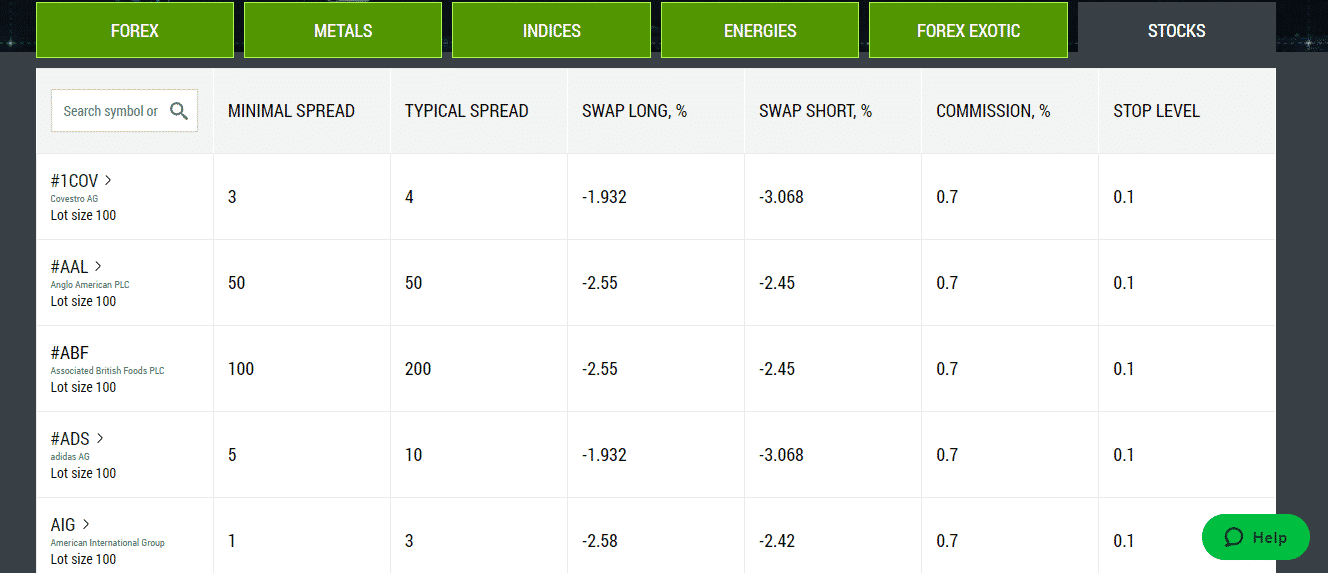Screen dimensions: 1328x573
Task: Click the MINIMAL SPREAD column header
Action: coord(291,111)
